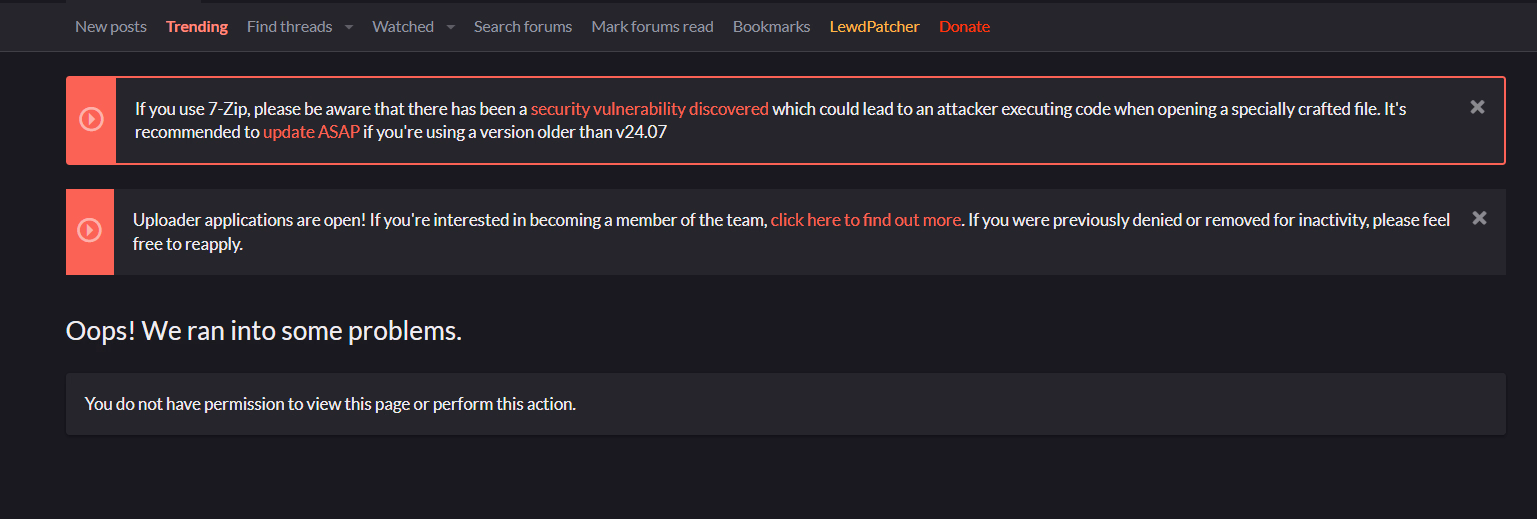Open the New posts page
The width and height of the screenshot is (1537, 519).
pyautogui.click(x=111, y=27)
